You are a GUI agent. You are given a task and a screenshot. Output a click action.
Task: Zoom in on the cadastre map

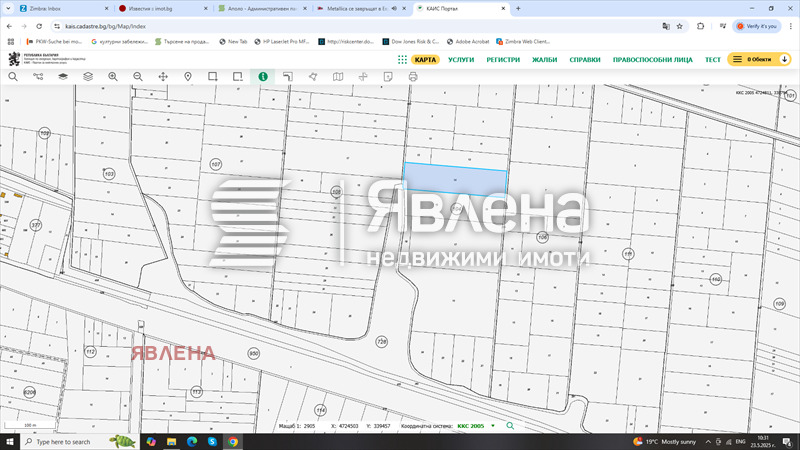(x=113, y=76)
